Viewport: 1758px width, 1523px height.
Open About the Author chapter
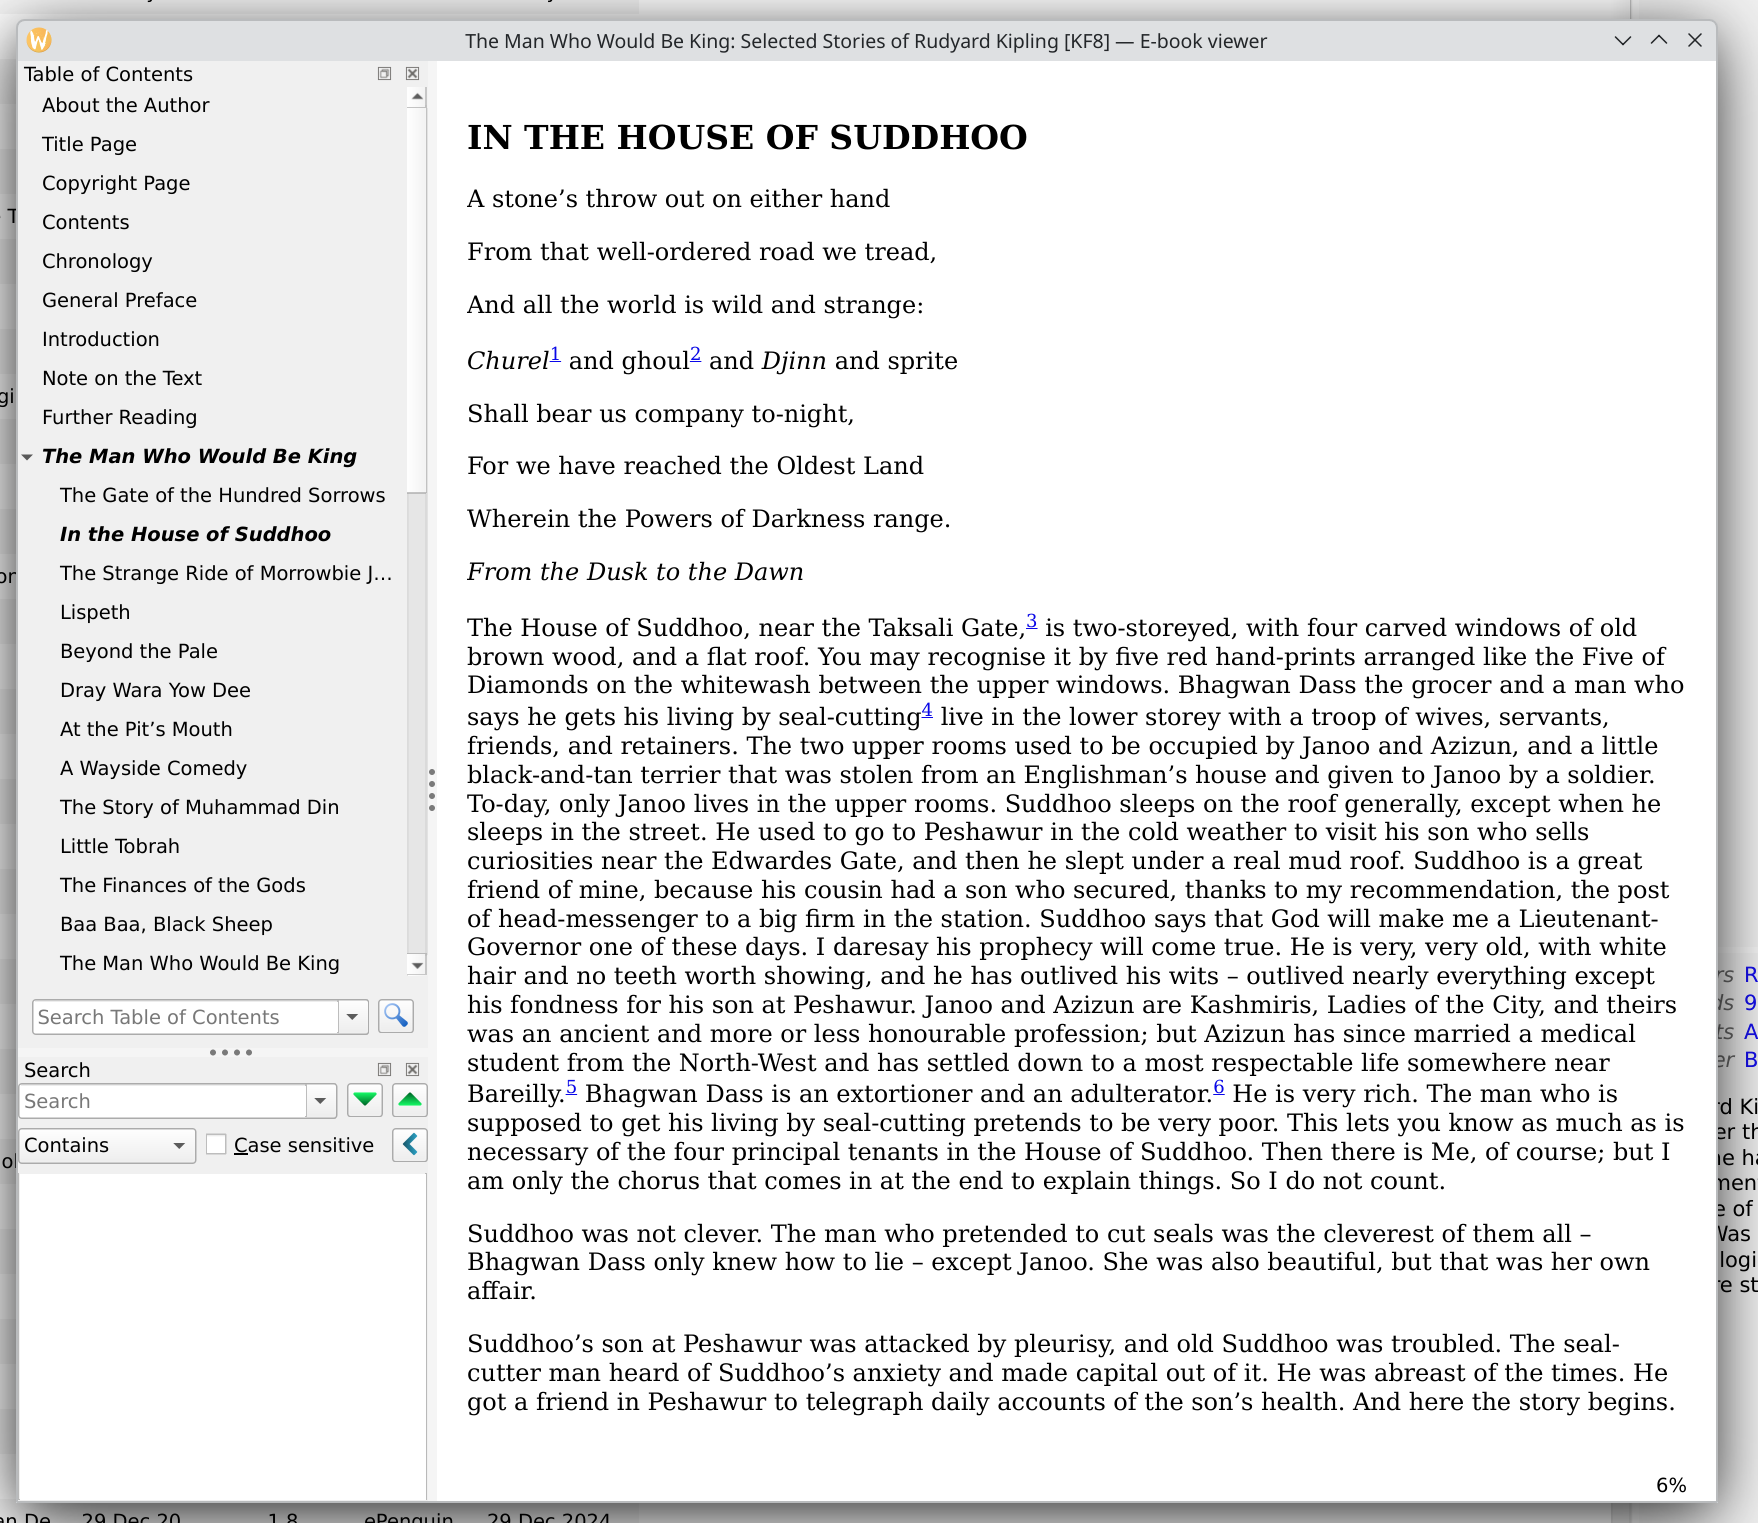tap(125, 105)
